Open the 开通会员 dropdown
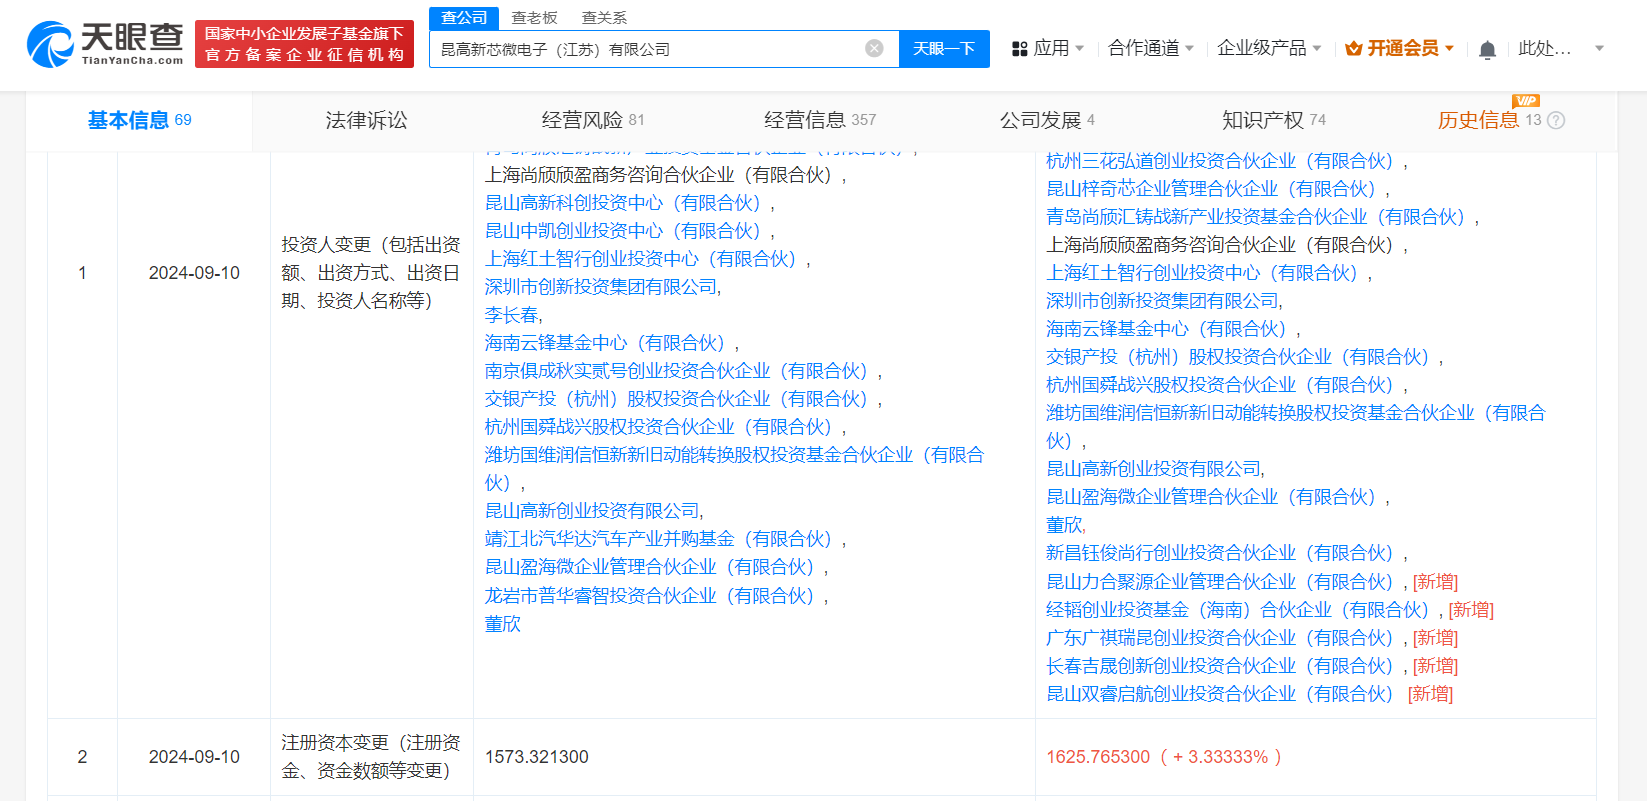Screen dimensions: 1647x801 coord(1449,48)
